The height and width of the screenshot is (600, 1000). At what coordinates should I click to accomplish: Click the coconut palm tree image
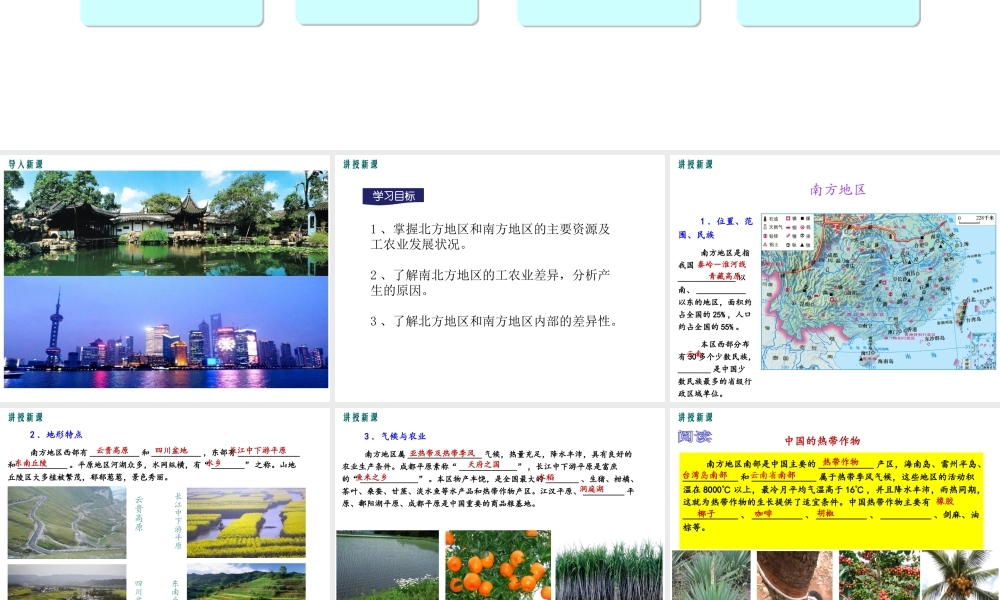tap(959, 575)
